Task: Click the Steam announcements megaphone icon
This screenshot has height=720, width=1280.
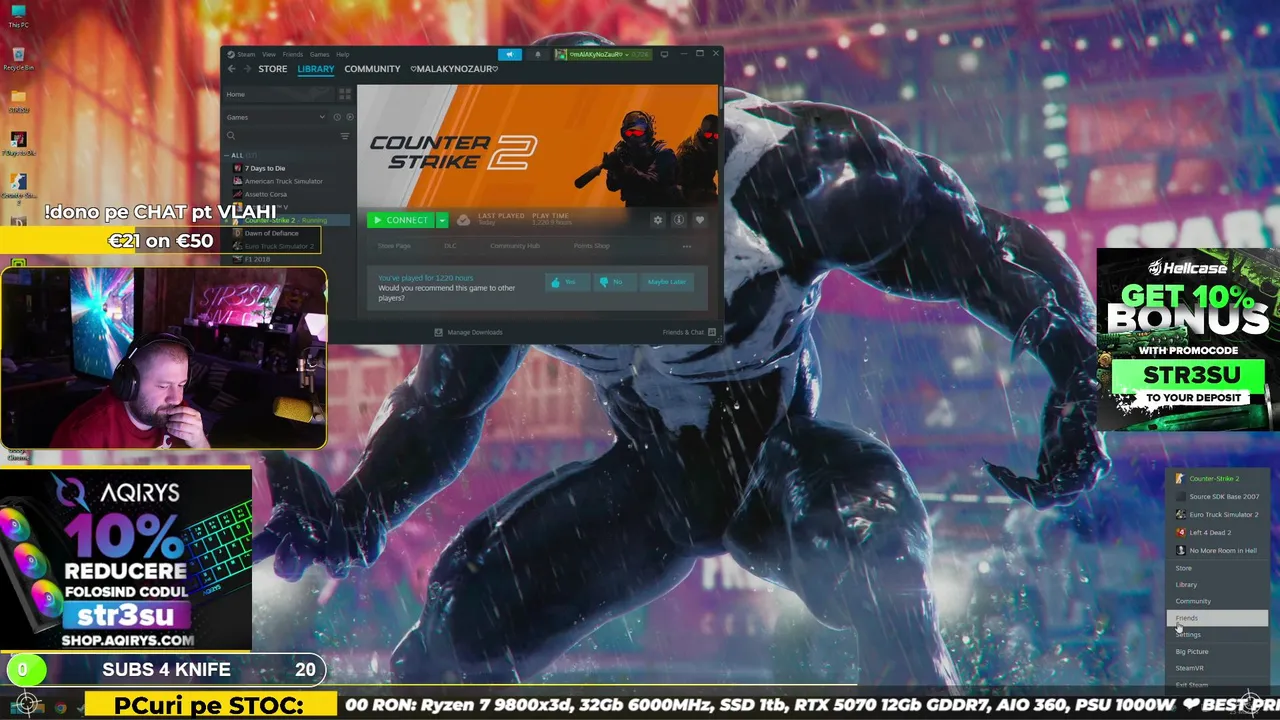Action: point(510,54)
